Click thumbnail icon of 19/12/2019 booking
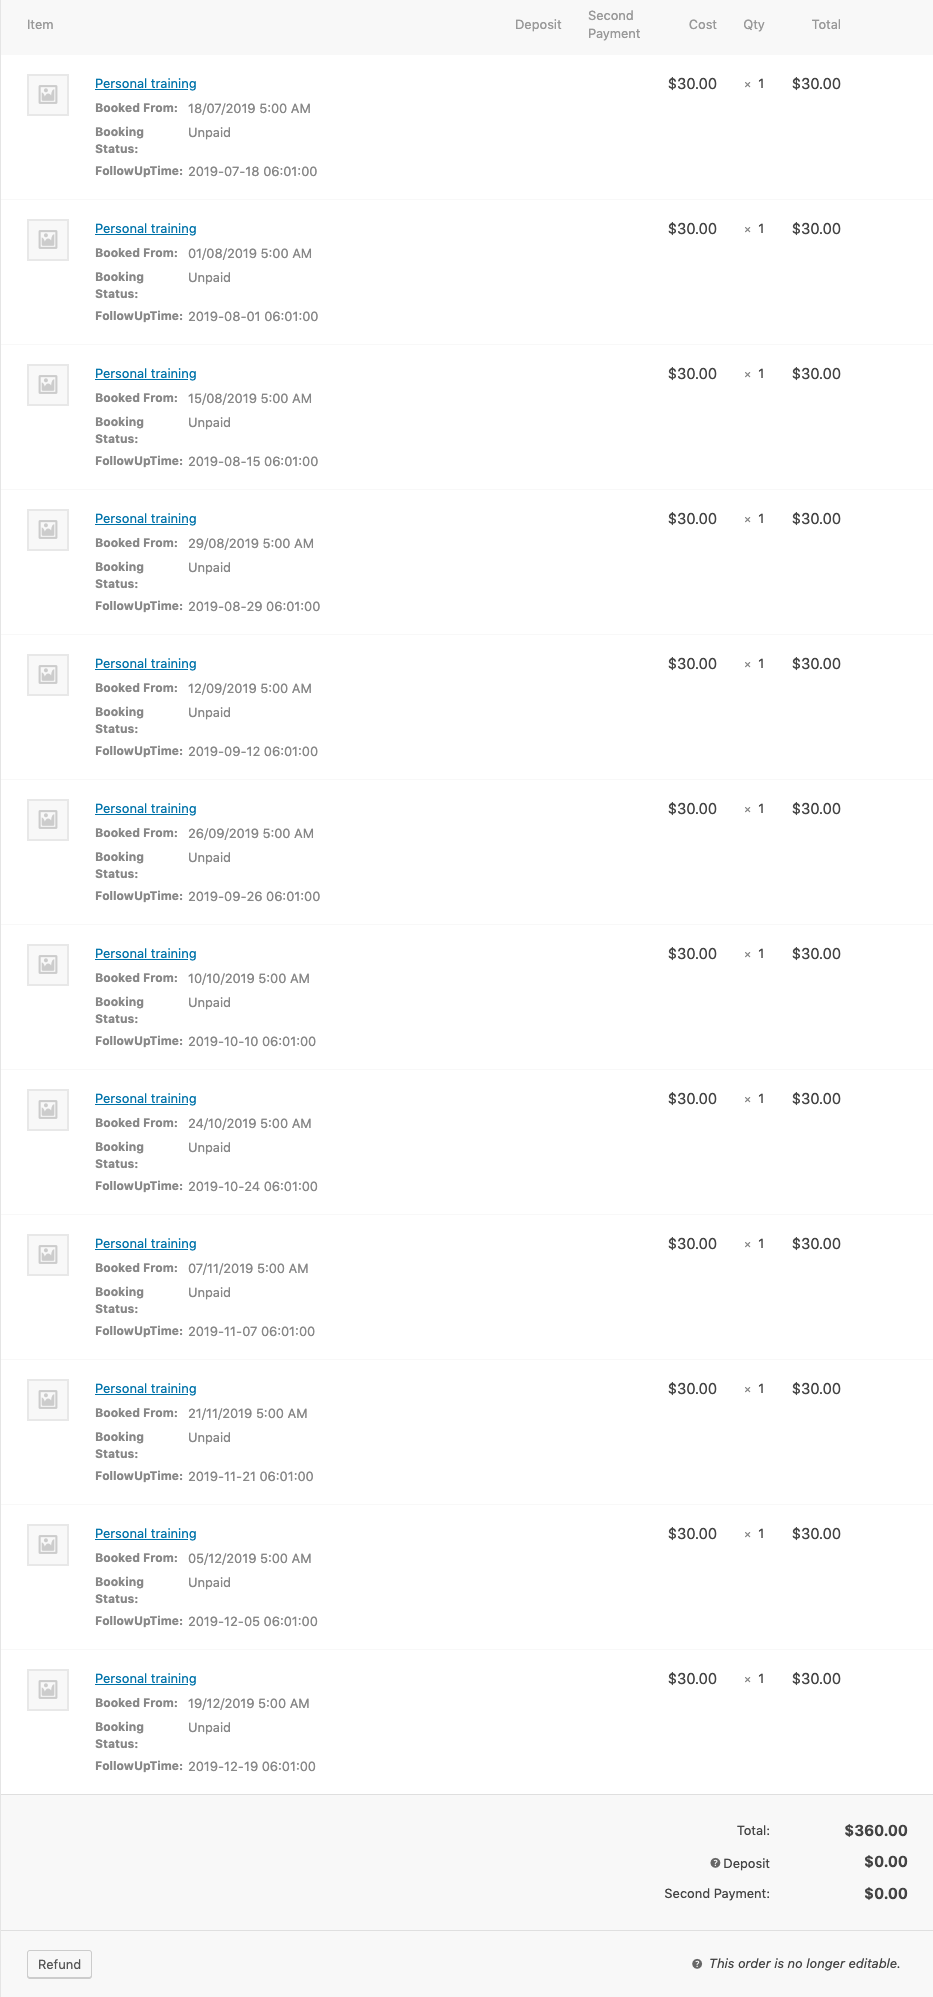The width and height of the screenshot is (933, 1997). 48,1690
